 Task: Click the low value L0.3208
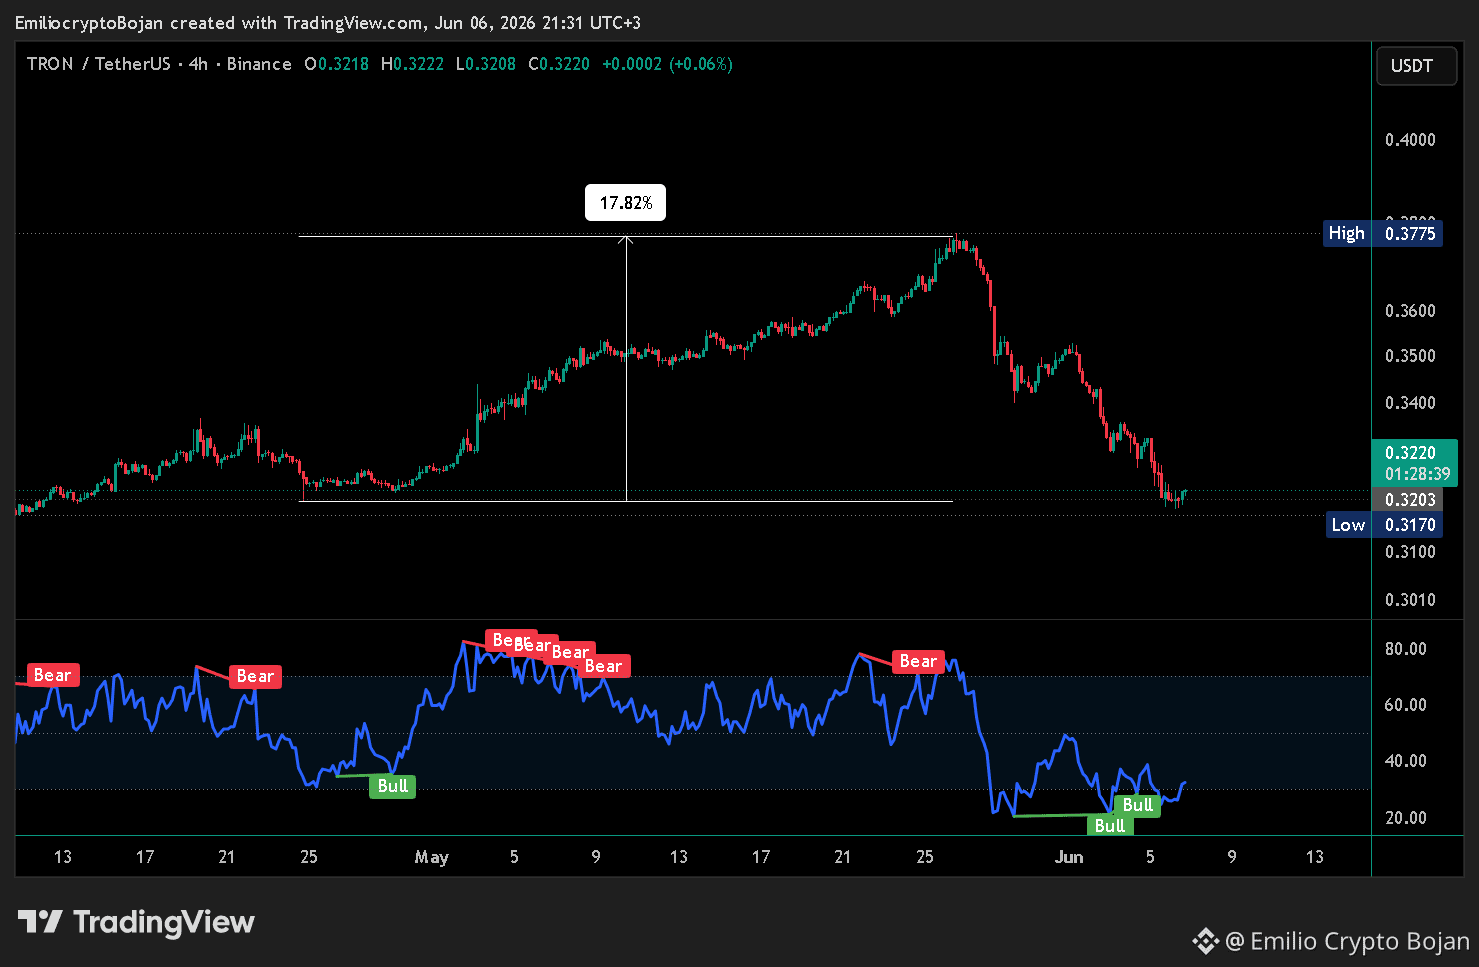[x=486, y=64]
